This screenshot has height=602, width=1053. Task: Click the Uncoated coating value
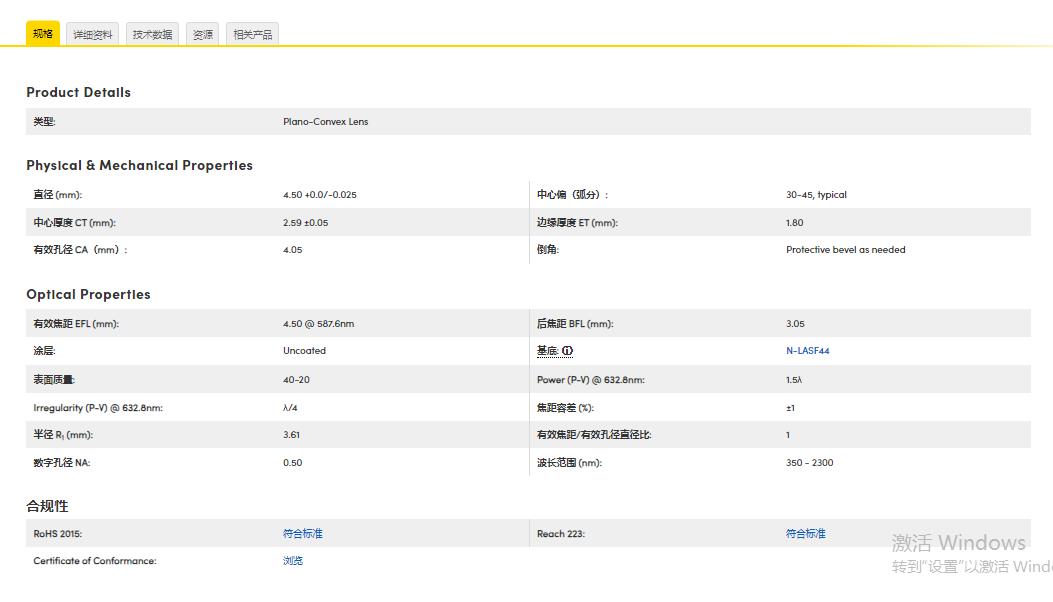[x=304, y=351]
